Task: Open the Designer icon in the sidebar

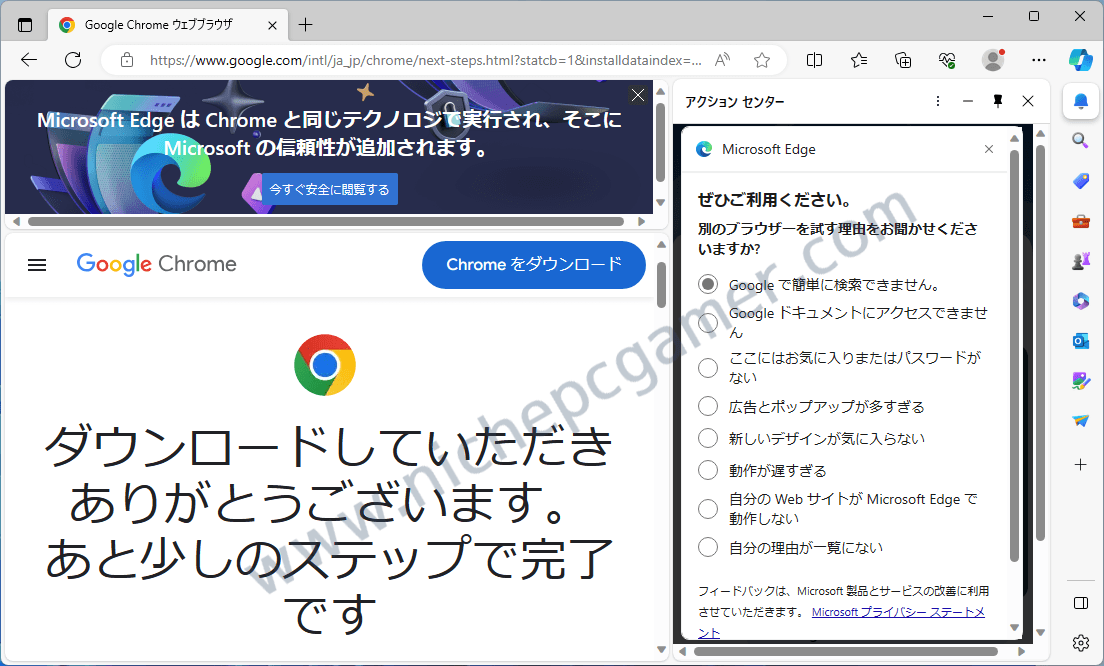Action: [x=1081, y=381]
